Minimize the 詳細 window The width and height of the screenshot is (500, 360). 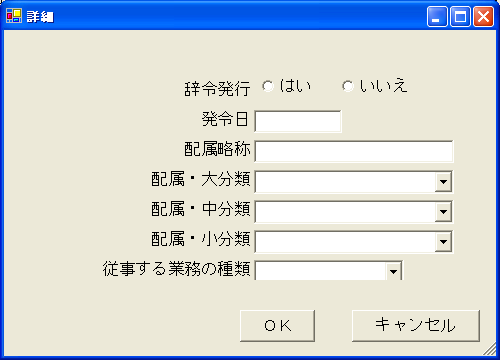pyautogui.click(x=437, y=16)
